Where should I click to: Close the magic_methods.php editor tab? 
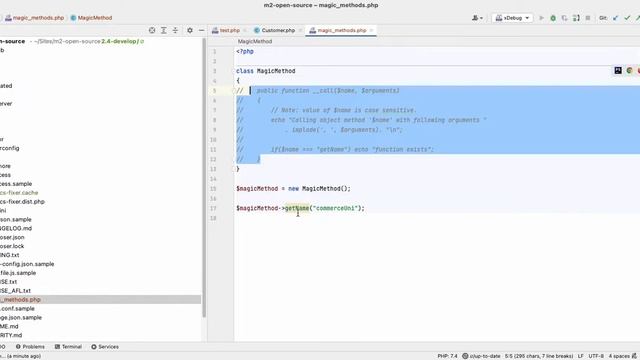[371, 30]
